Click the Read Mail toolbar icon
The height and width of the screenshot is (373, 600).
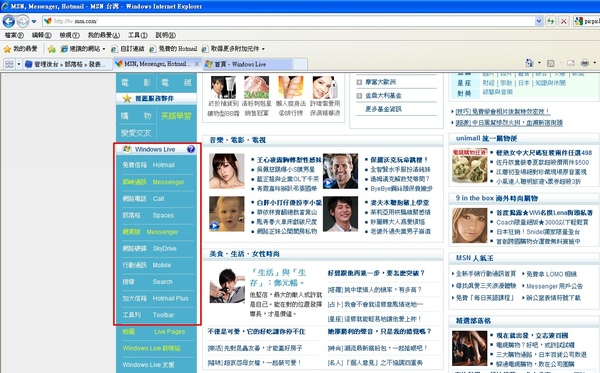click(x=571, y=63)
